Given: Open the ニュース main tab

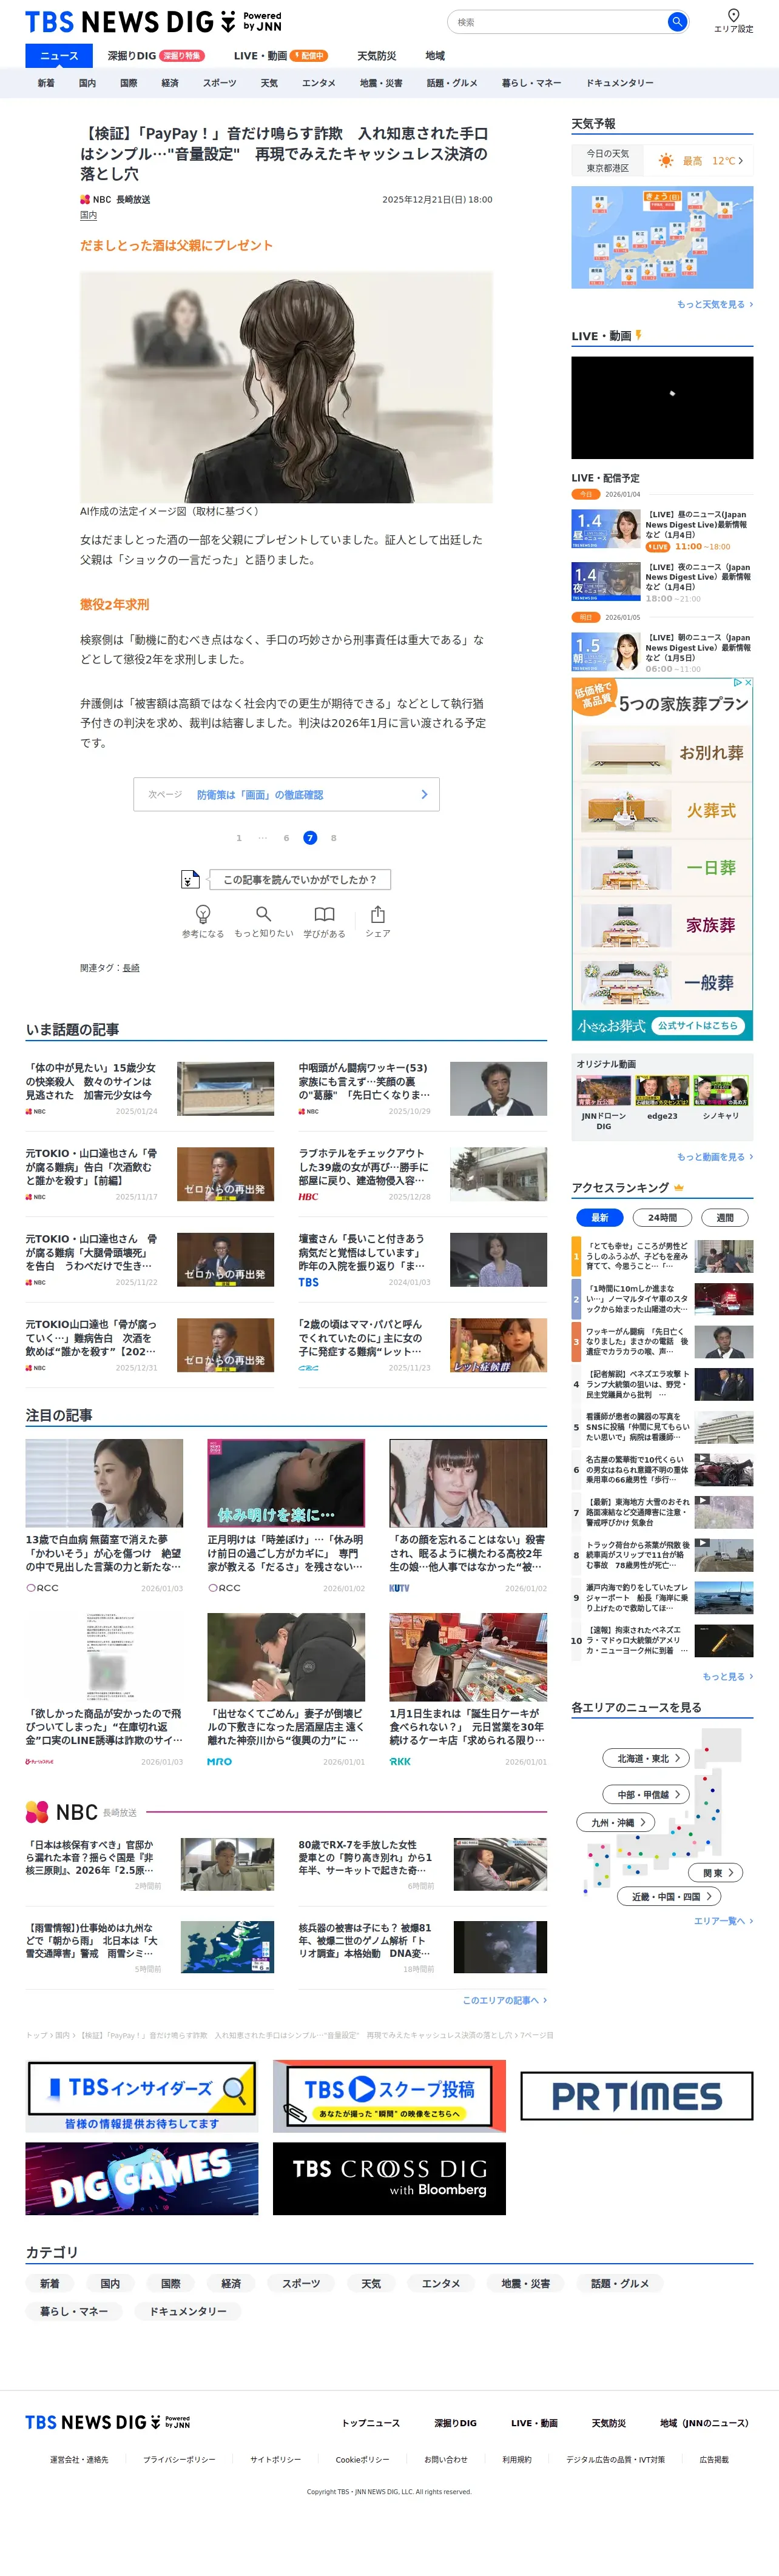Looking at the screenshot, I should pos(59,56).
